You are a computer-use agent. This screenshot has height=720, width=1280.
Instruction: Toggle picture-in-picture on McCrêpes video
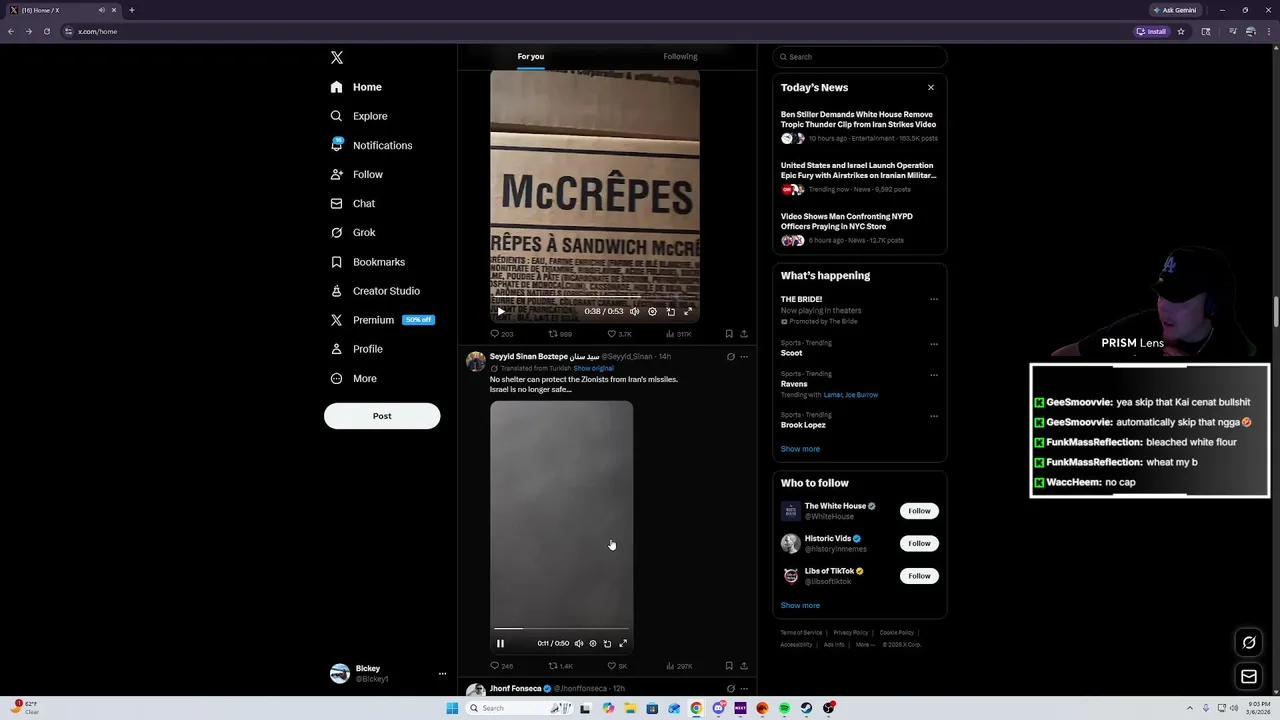(670, 311)
